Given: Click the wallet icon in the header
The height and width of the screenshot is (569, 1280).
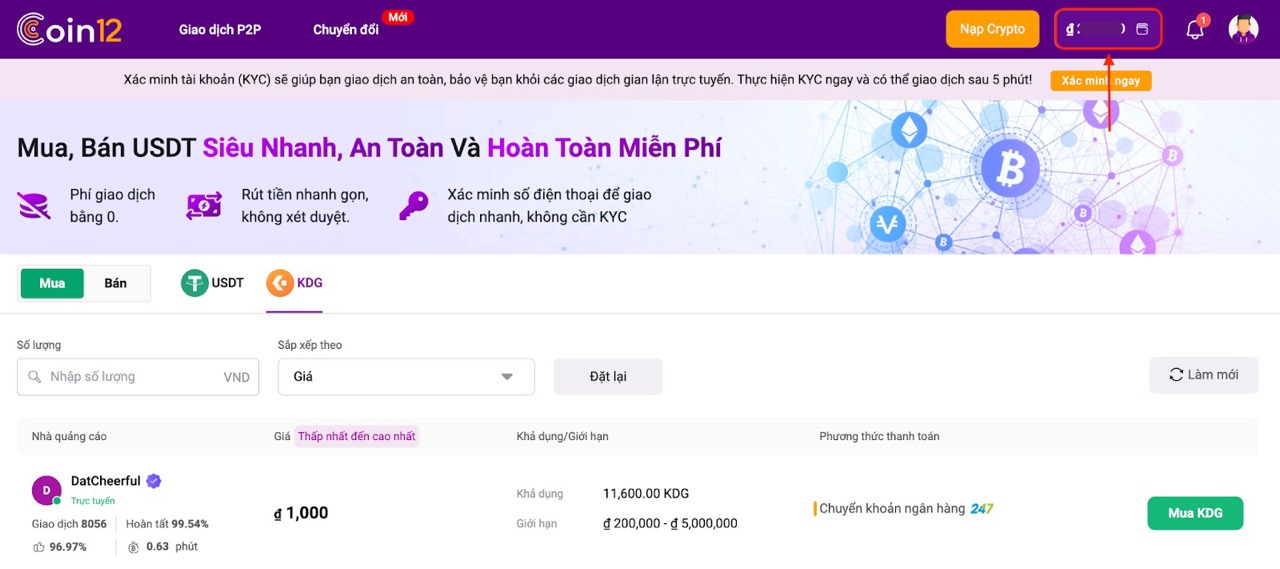Looking at the screenshot, I should (1142, 29).
